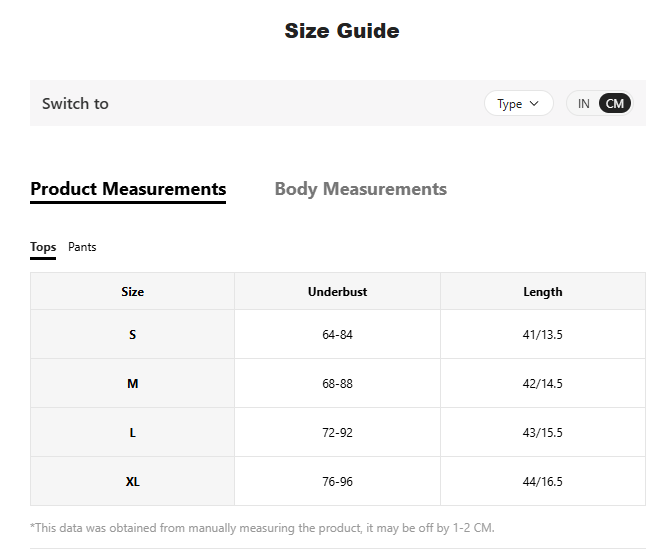Show the Pants measurements
The height and width of the screenshot is (560, 660).
tap(82, 247)
